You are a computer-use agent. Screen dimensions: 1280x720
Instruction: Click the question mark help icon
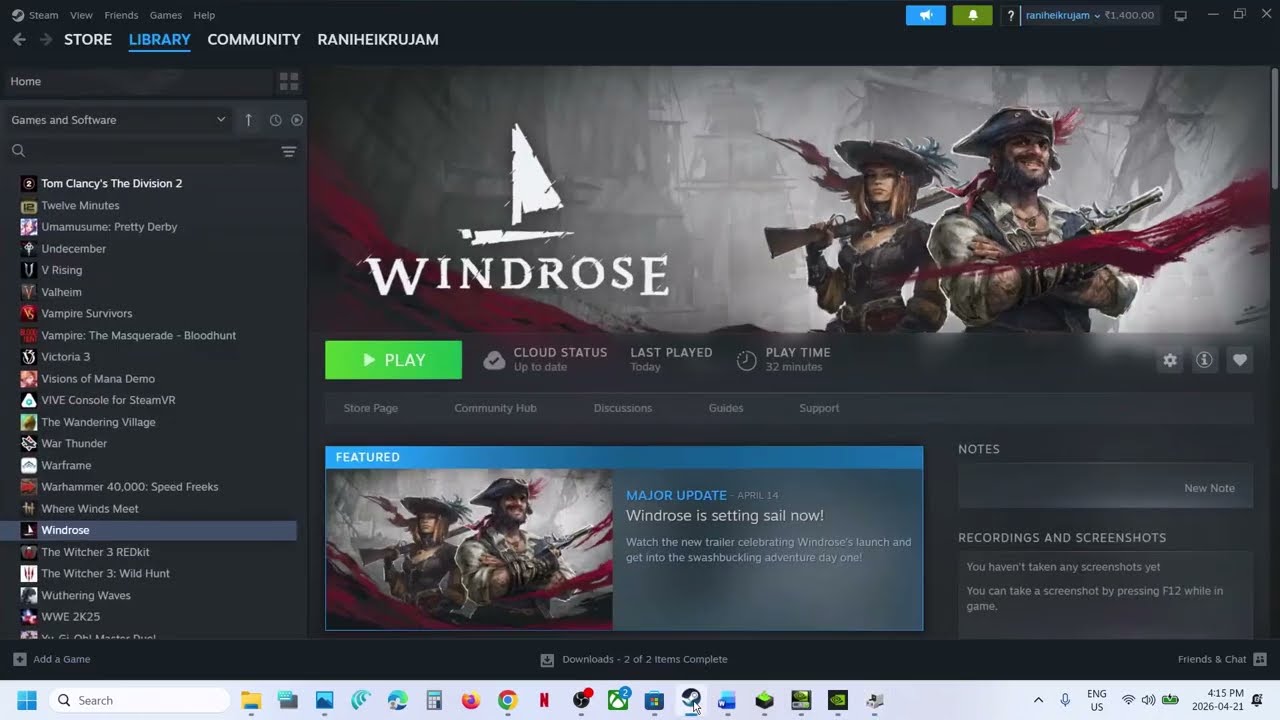(1010, 15)
